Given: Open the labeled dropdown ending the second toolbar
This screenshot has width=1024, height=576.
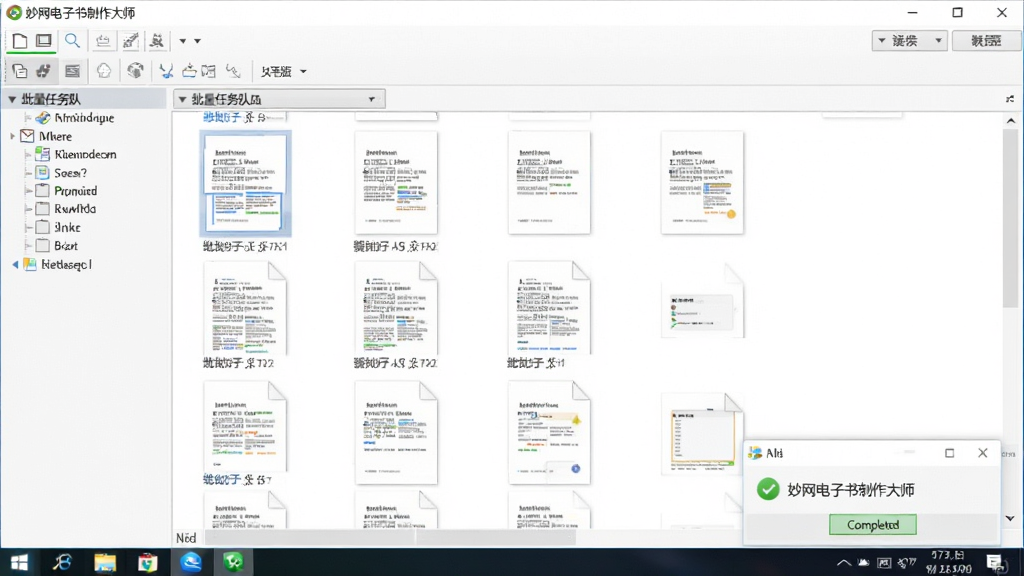Looking at the screenshot, I should pos(283,72).
